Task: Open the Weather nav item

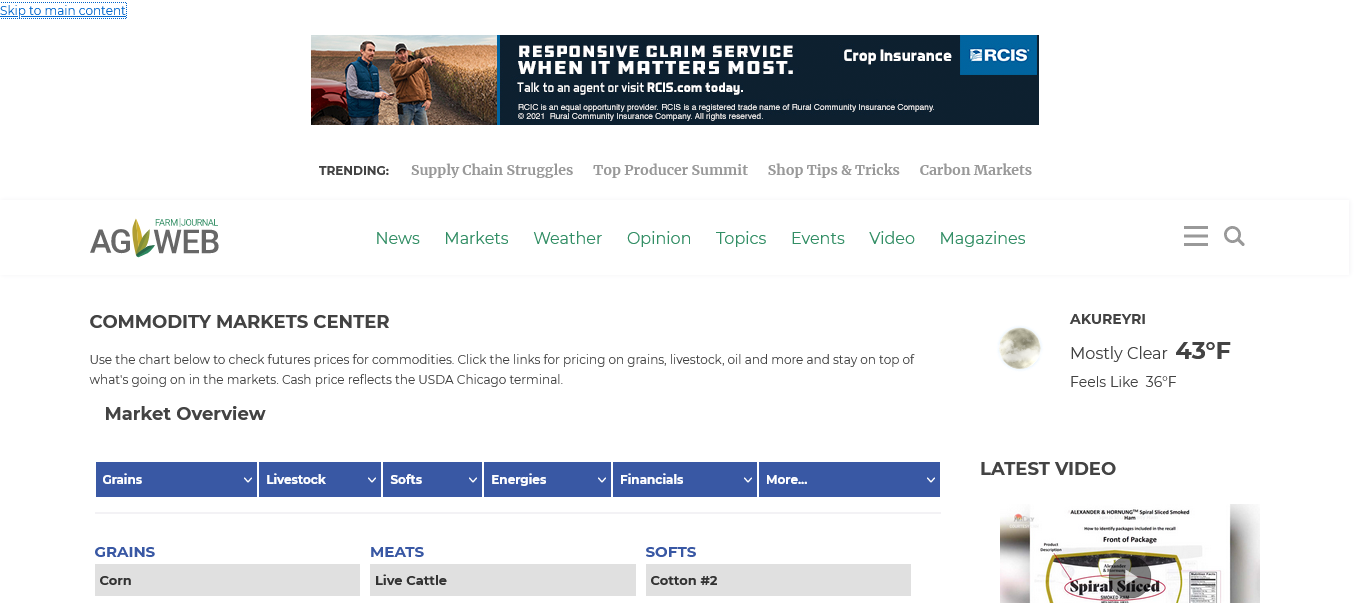Action: click(x=567, y=238)
